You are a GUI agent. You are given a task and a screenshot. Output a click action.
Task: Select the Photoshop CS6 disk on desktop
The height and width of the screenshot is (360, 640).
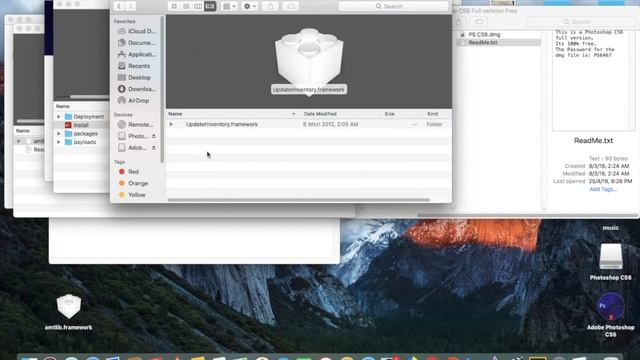(x=611, y=262)
